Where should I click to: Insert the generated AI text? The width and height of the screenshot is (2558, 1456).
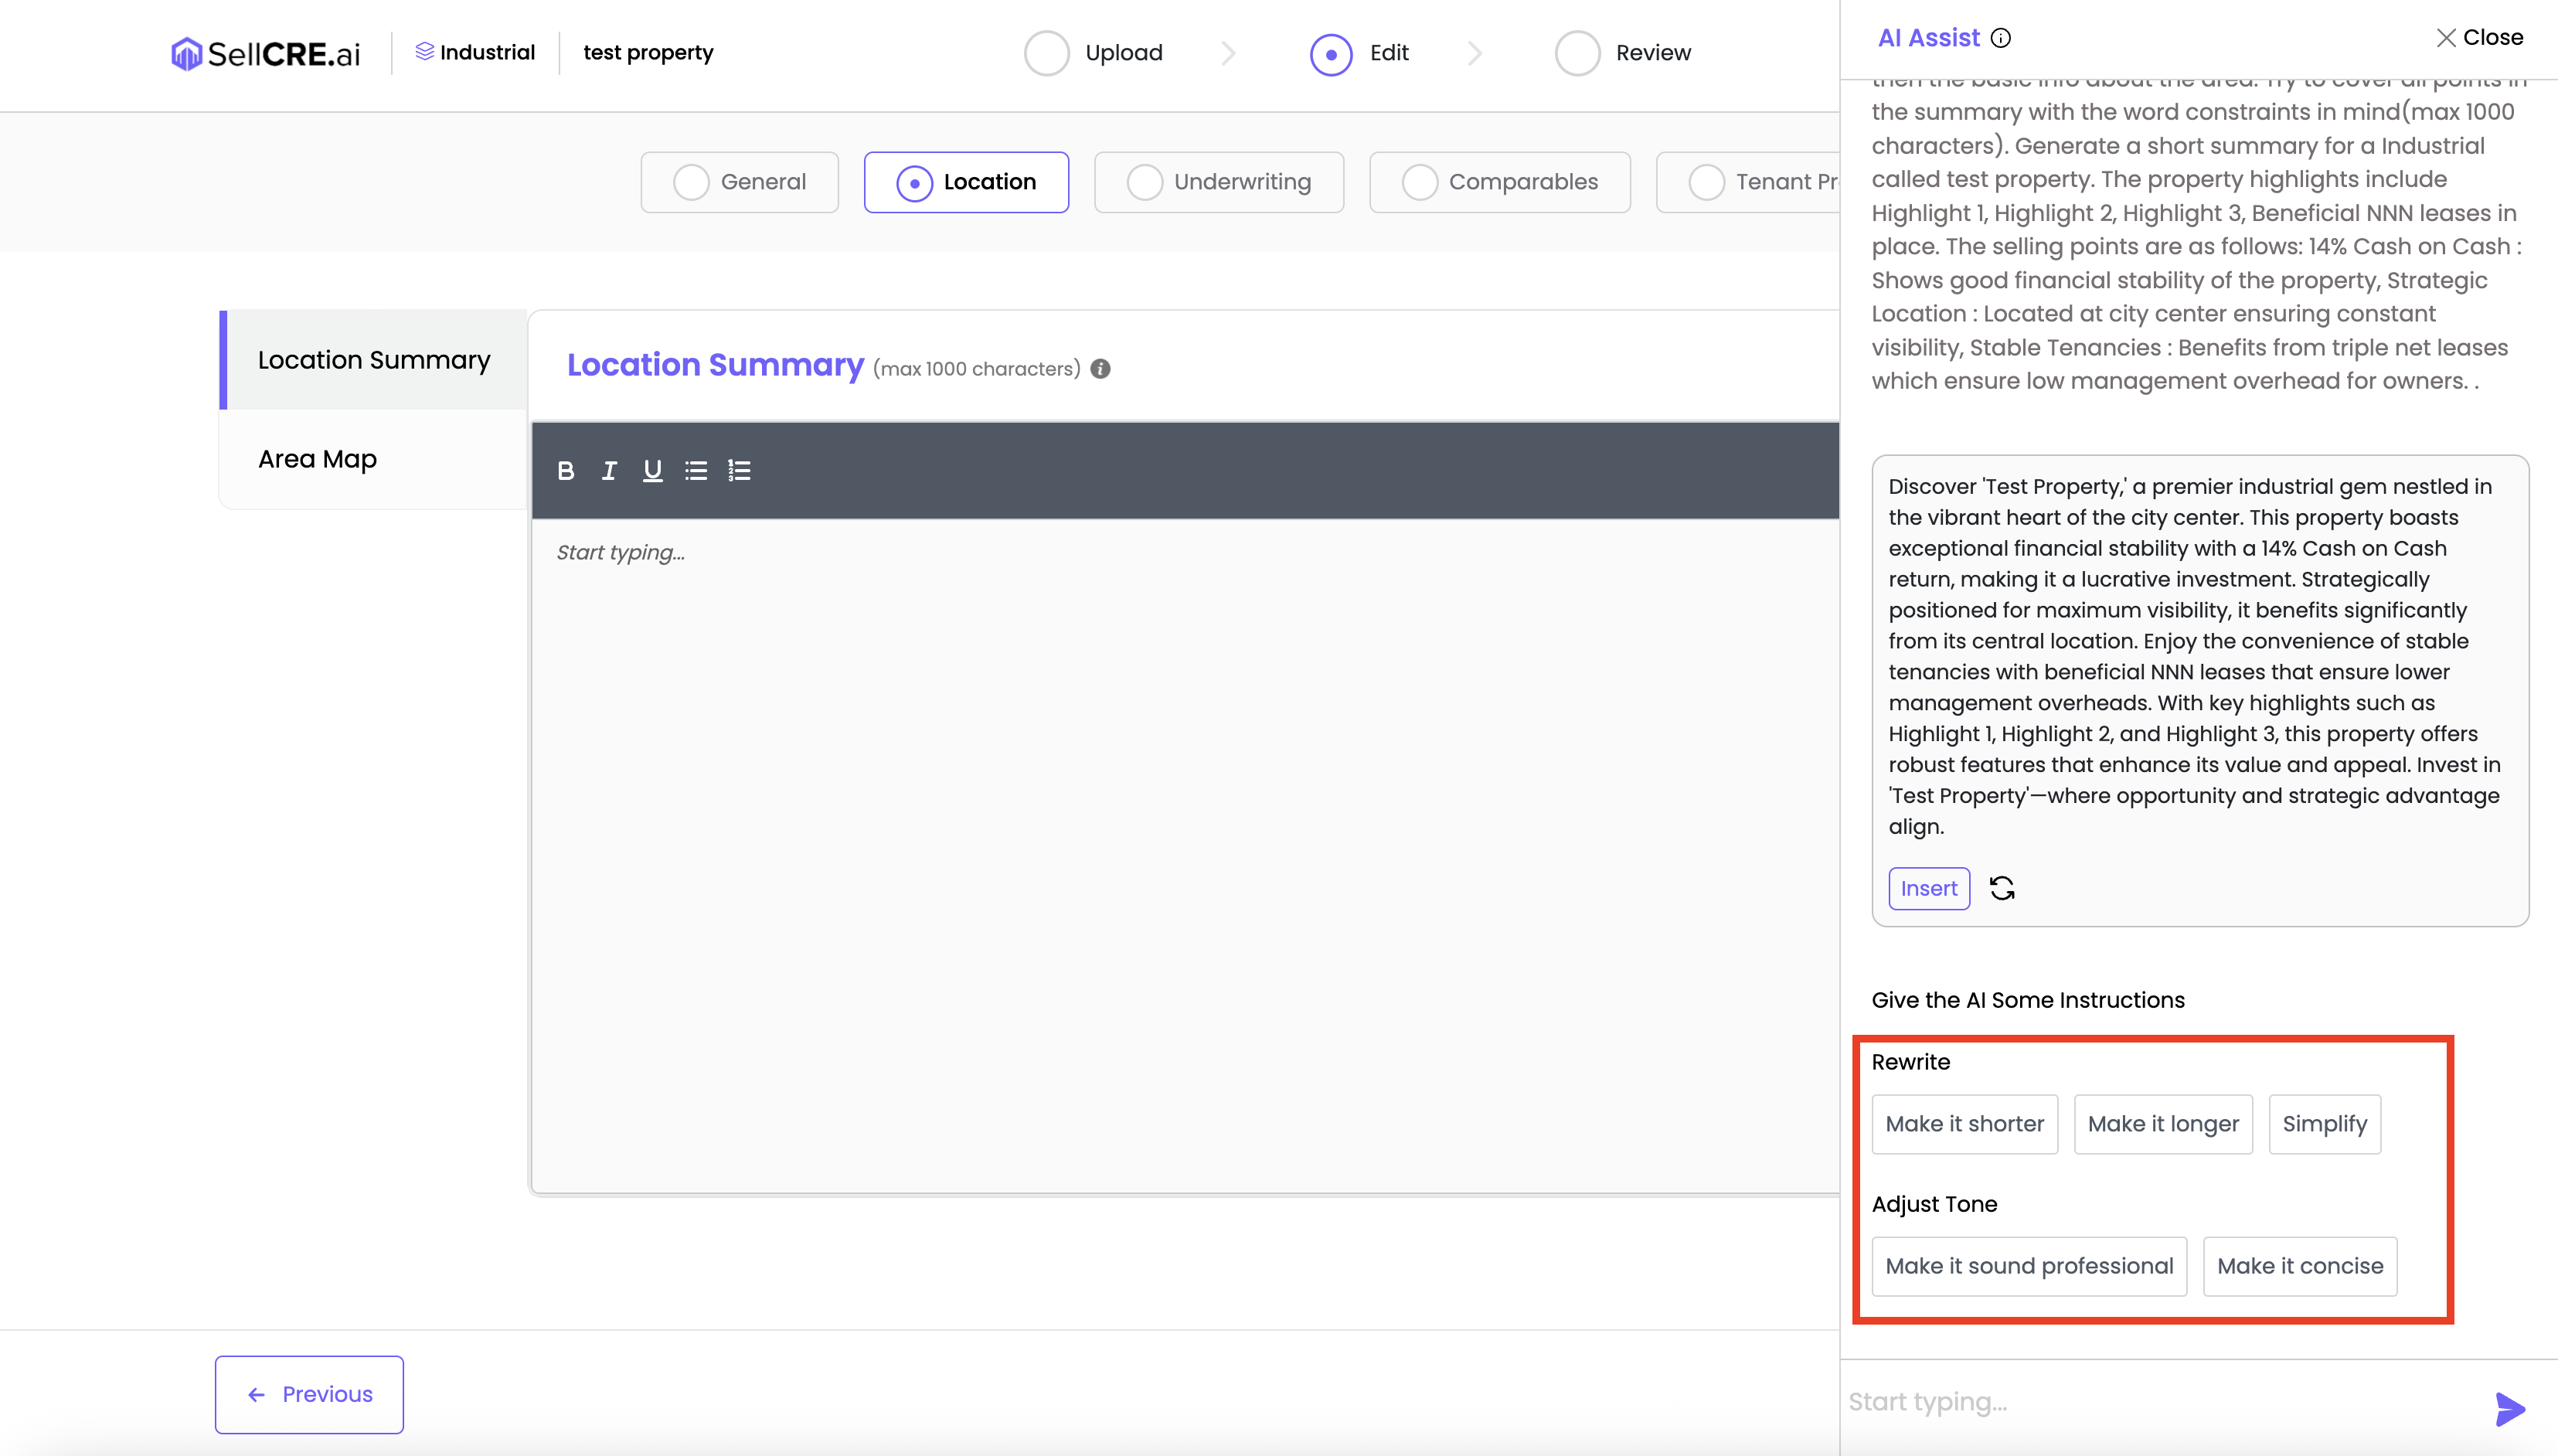click(x=1928, y=888)
